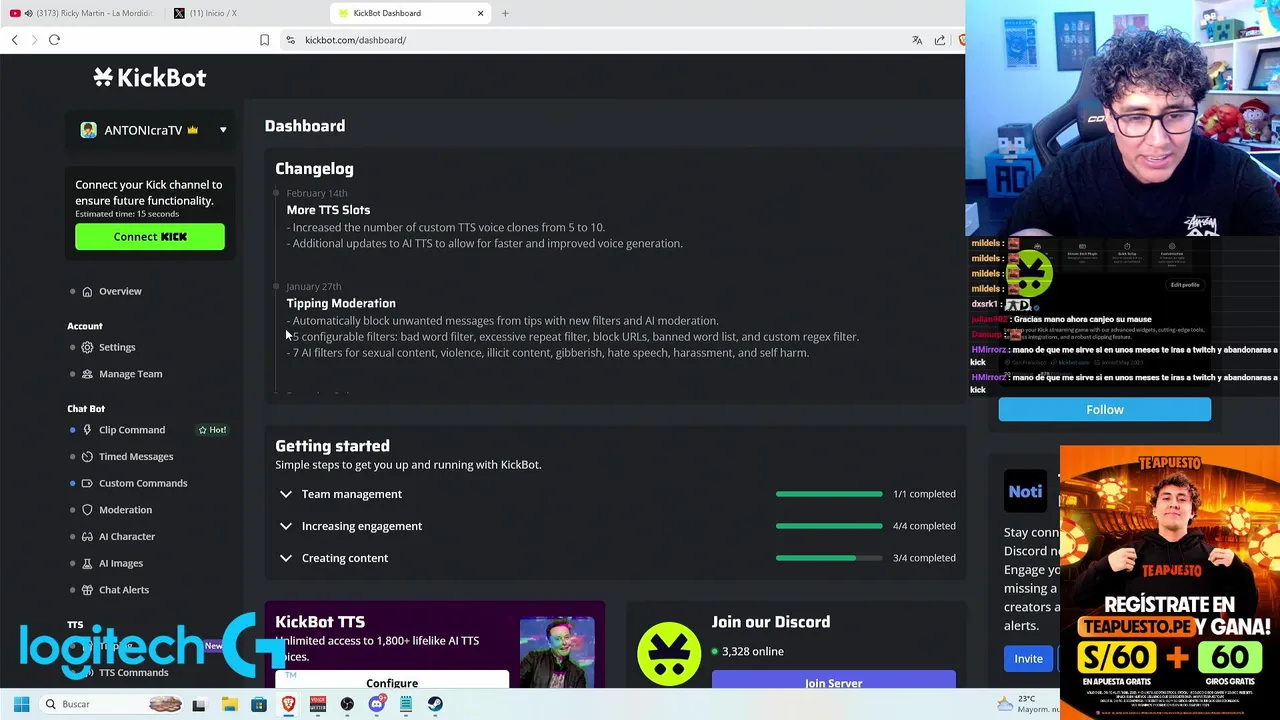Click the site settings icon before the URL
This screenshot has height=720, width=1280.
point(290,40)
